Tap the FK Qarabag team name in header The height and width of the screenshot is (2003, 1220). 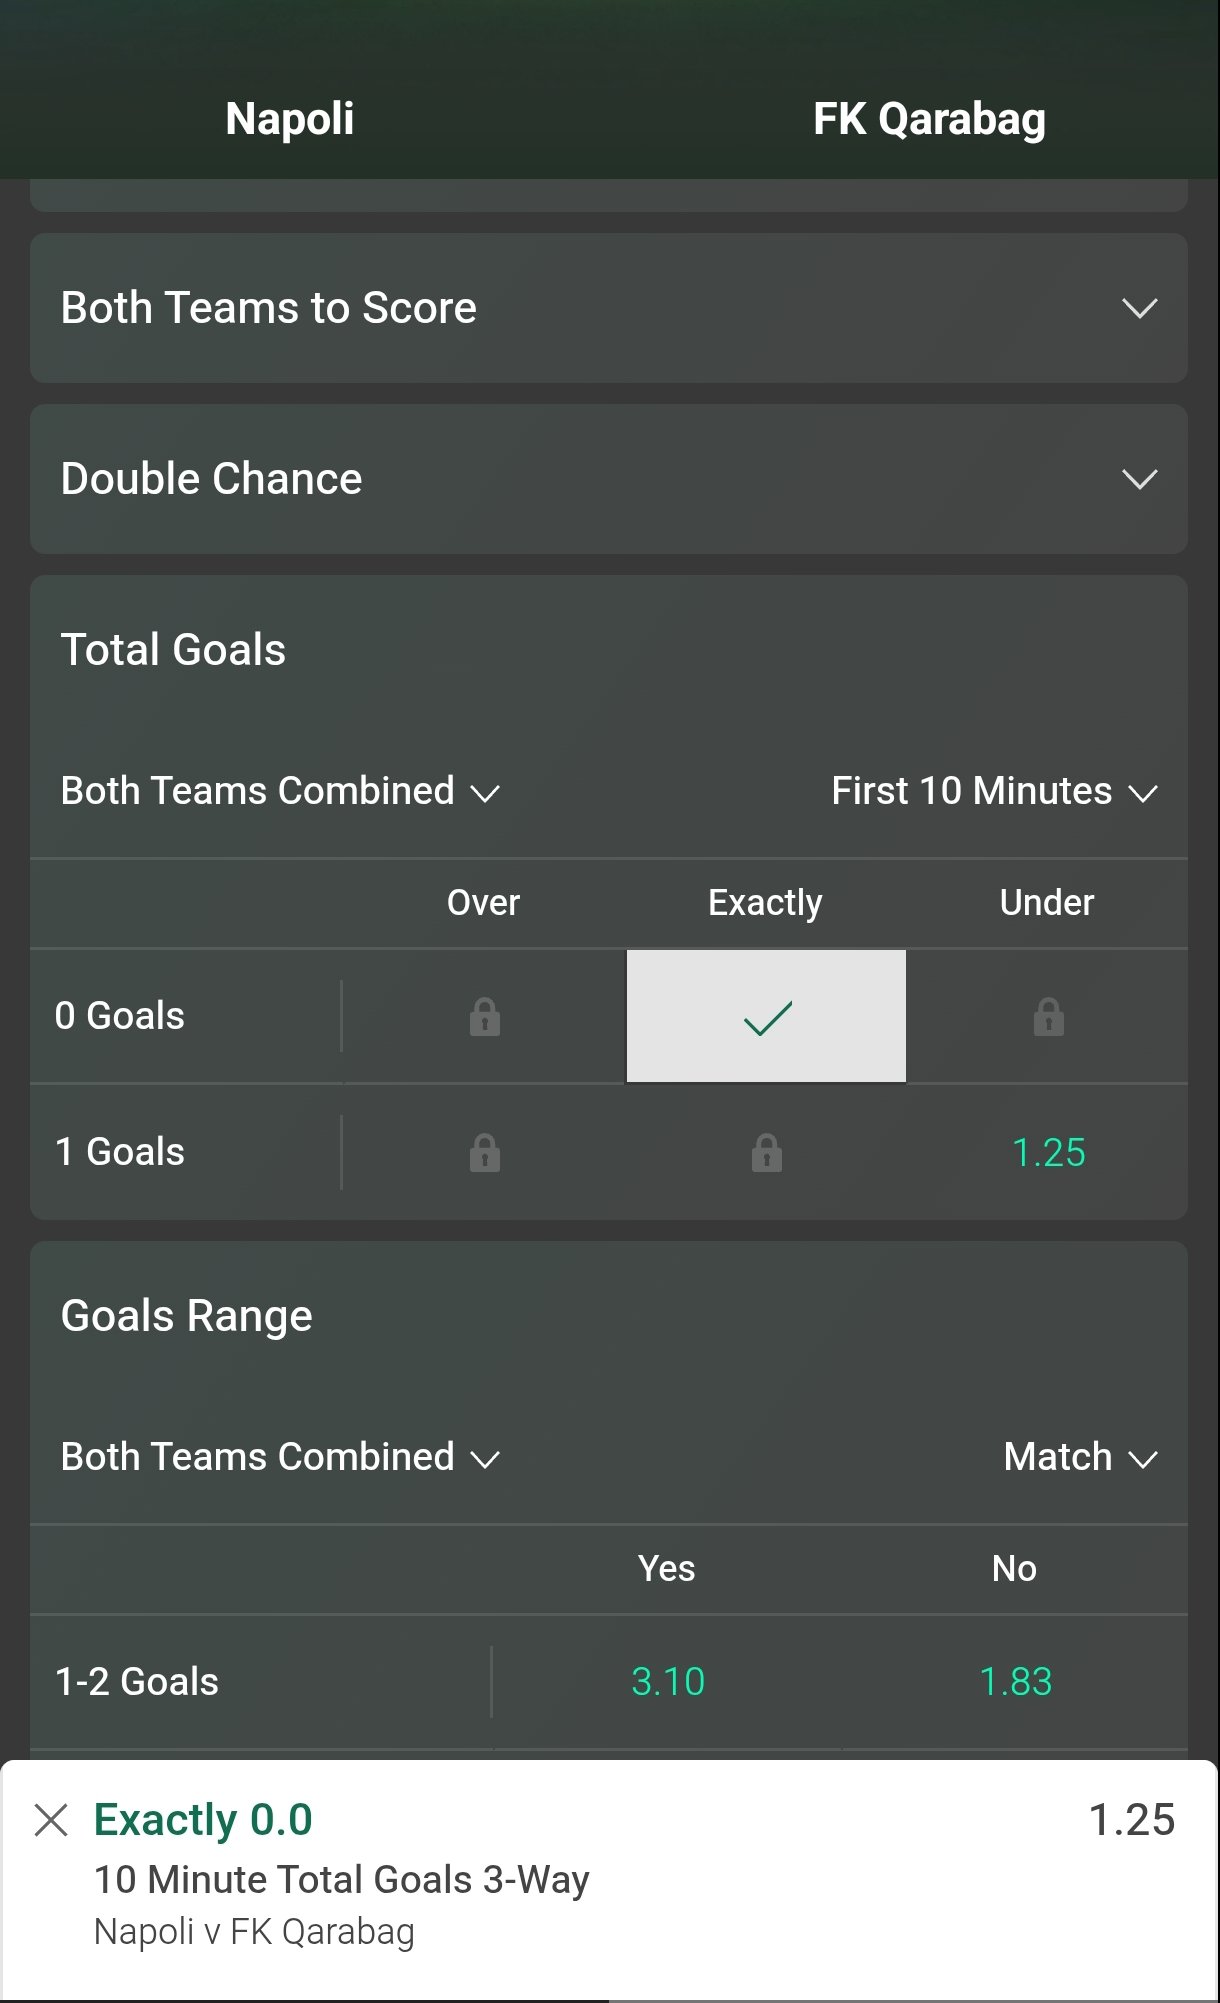click(x=929, y=119)
